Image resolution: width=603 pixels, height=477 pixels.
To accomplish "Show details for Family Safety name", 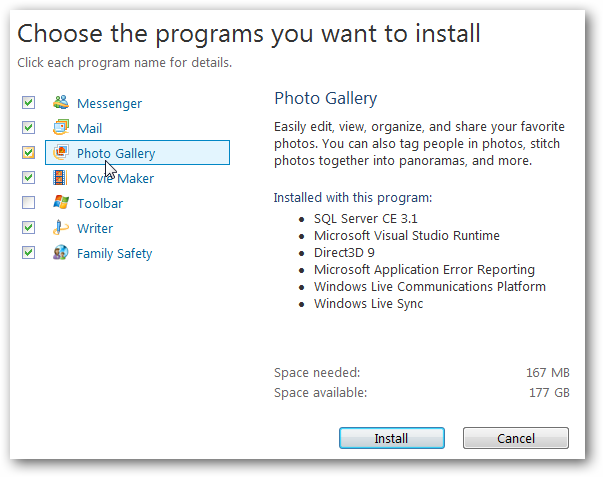I will click(114, 254).
